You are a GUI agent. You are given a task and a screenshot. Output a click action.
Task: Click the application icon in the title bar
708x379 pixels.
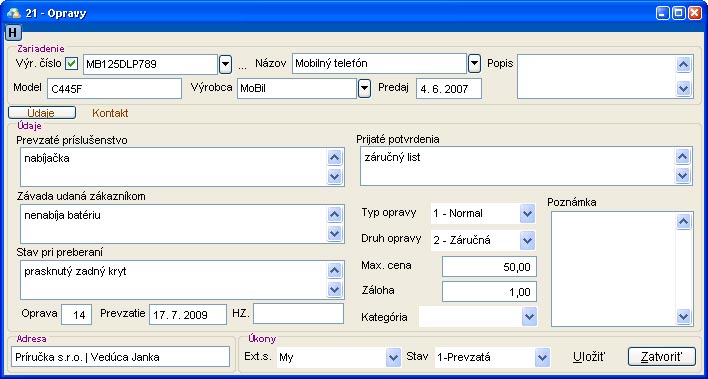(x=14, y=13)
